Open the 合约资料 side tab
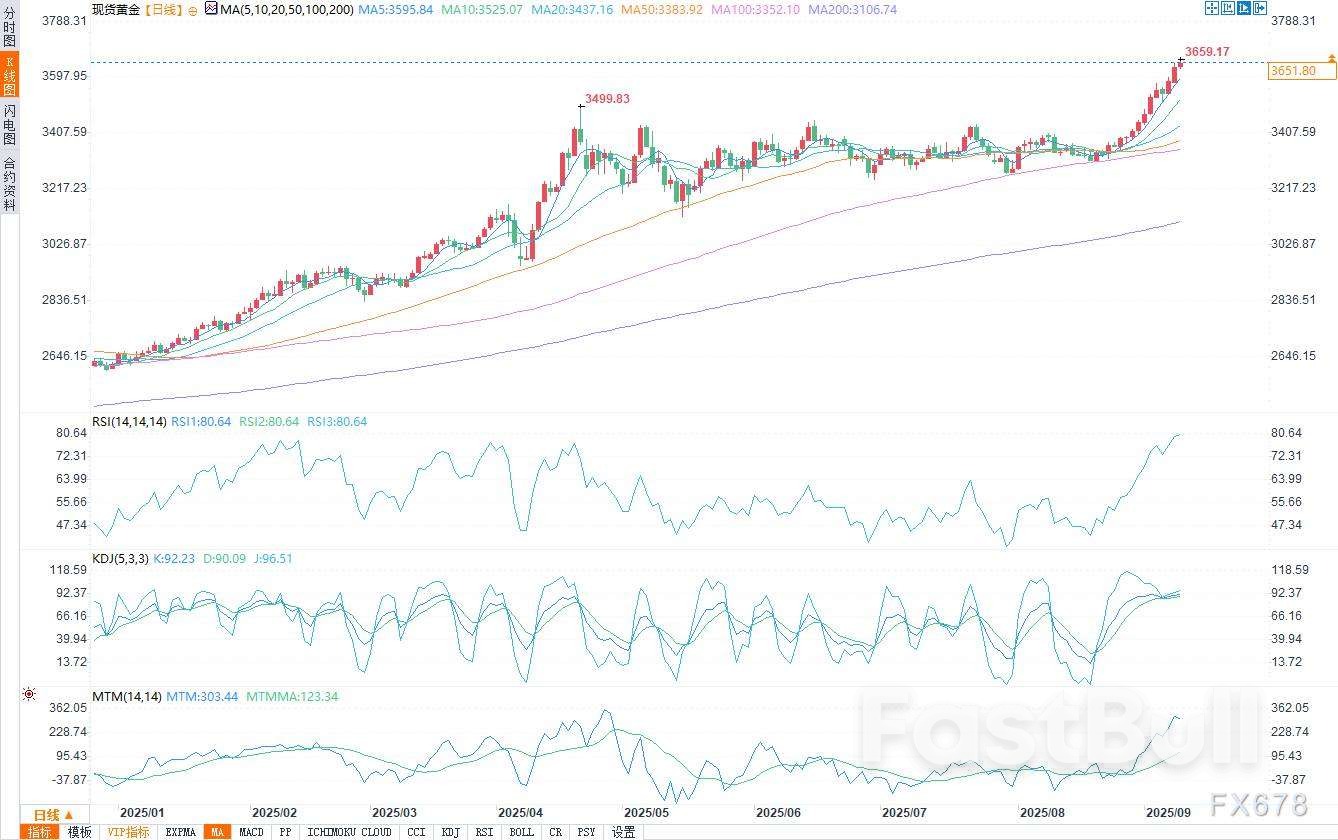Image resolution: width=1338 pixels, height=840 pixels. coord(9,183)
